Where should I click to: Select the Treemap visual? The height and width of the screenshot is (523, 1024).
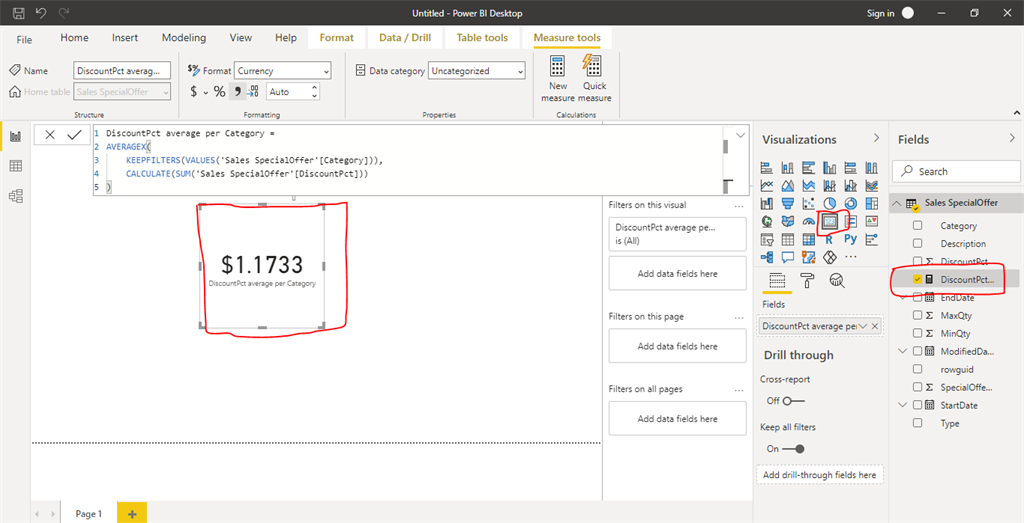(871, 204)
